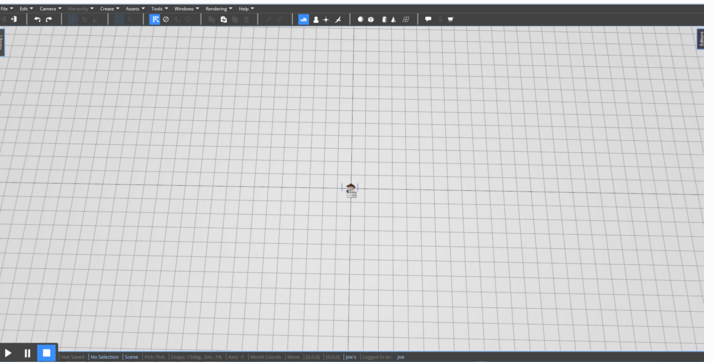Select the highlighted selection tool icon

coord(155,19)
